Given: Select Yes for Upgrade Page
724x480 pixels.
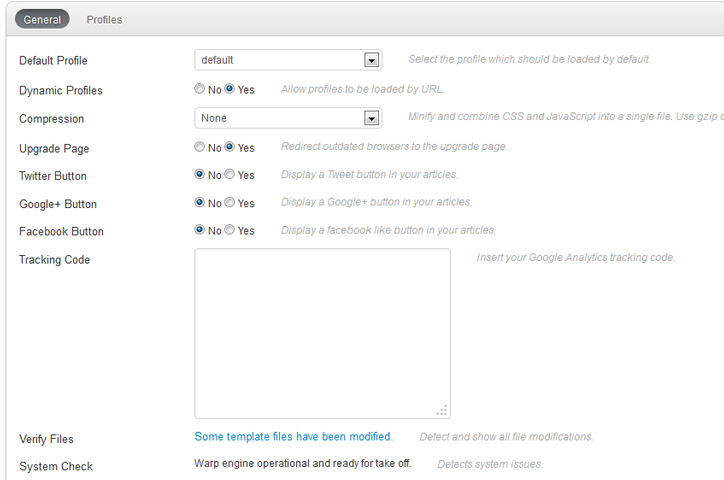Looking at the screenshot, I should (x=230, y=147).
